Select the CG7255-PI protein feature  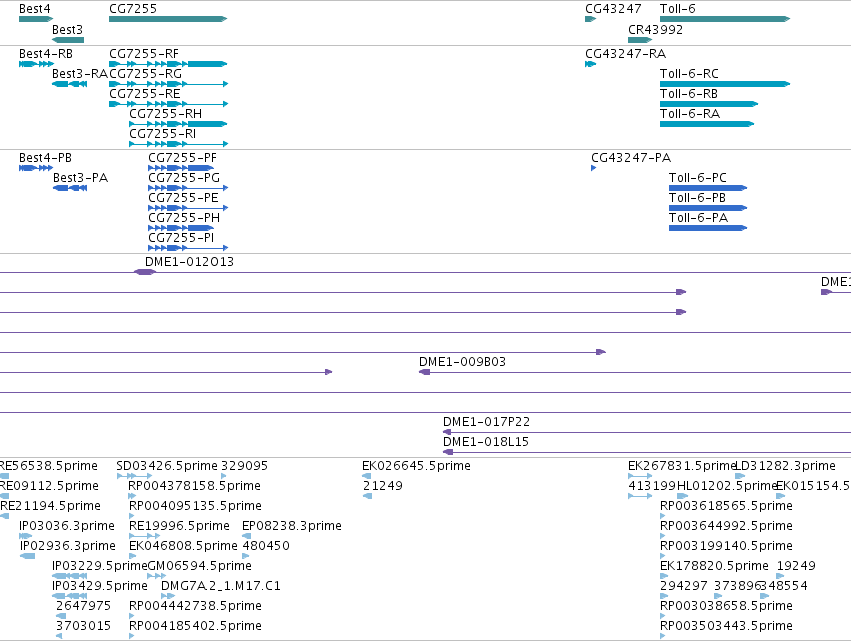(188, 249)
